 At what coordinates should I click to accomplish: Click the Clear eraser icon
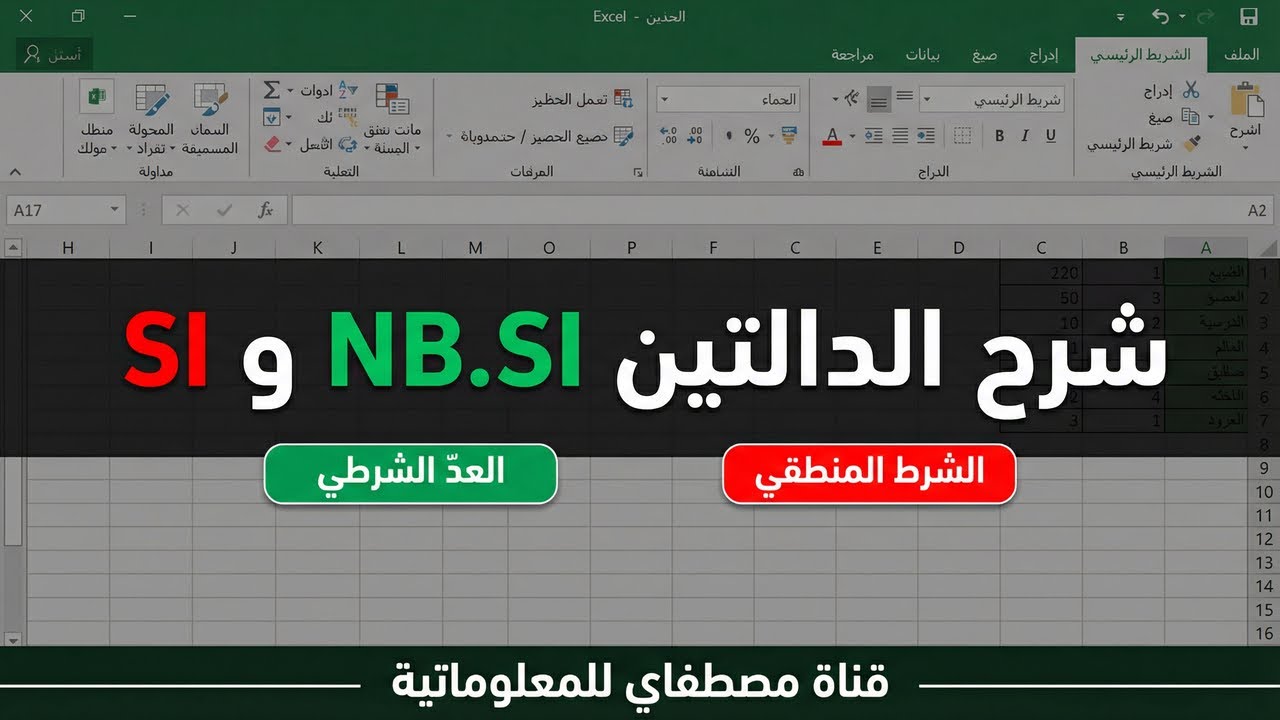coord(274,144)
